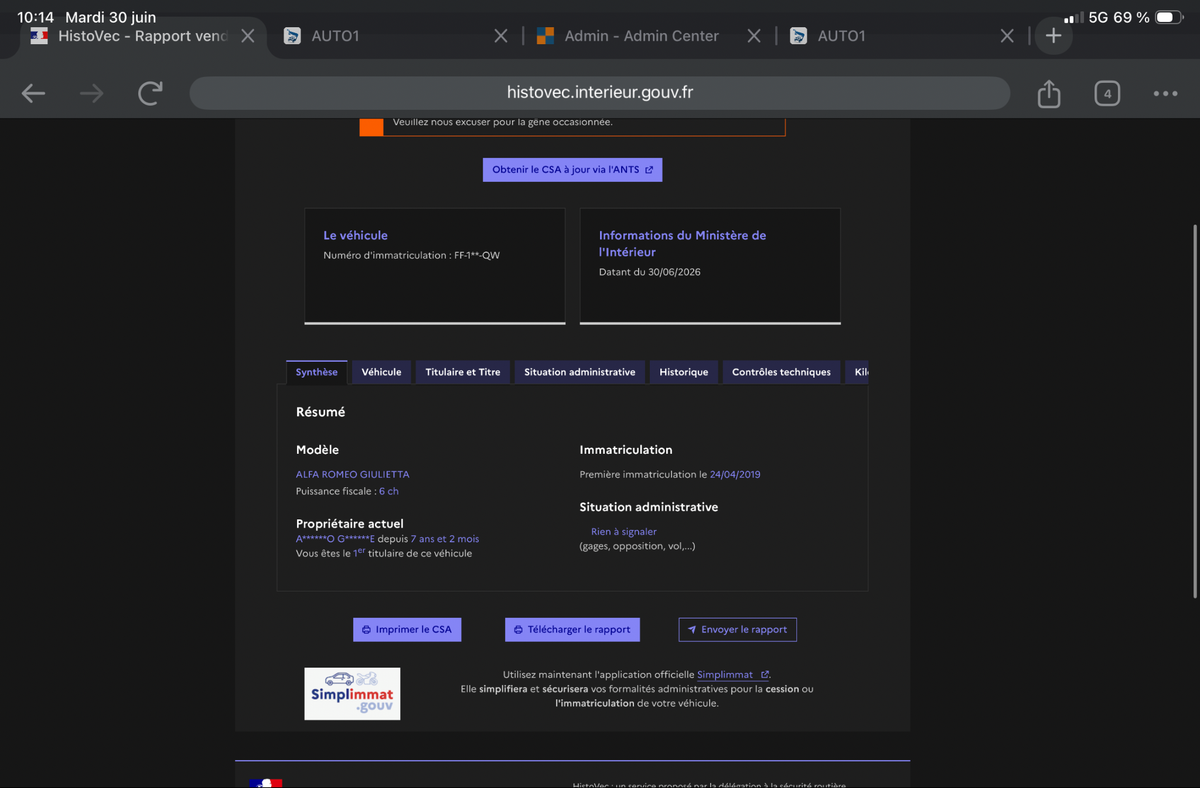Open the Véhicule tab
This screenshot has height=788, width=1200.
tap(381, 372)
